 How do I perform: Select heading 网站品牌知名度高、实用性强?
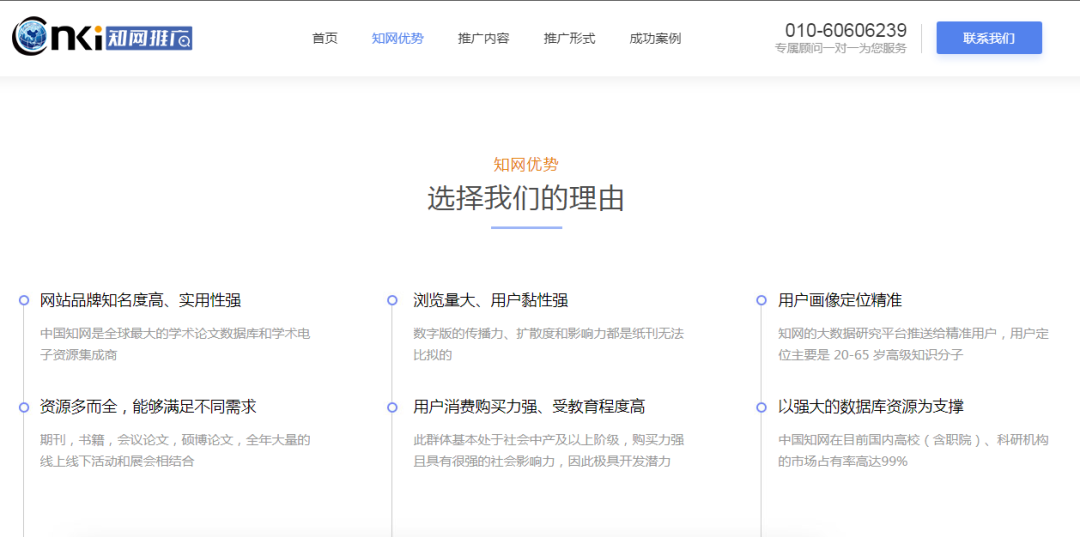click(x=141, y=300)
